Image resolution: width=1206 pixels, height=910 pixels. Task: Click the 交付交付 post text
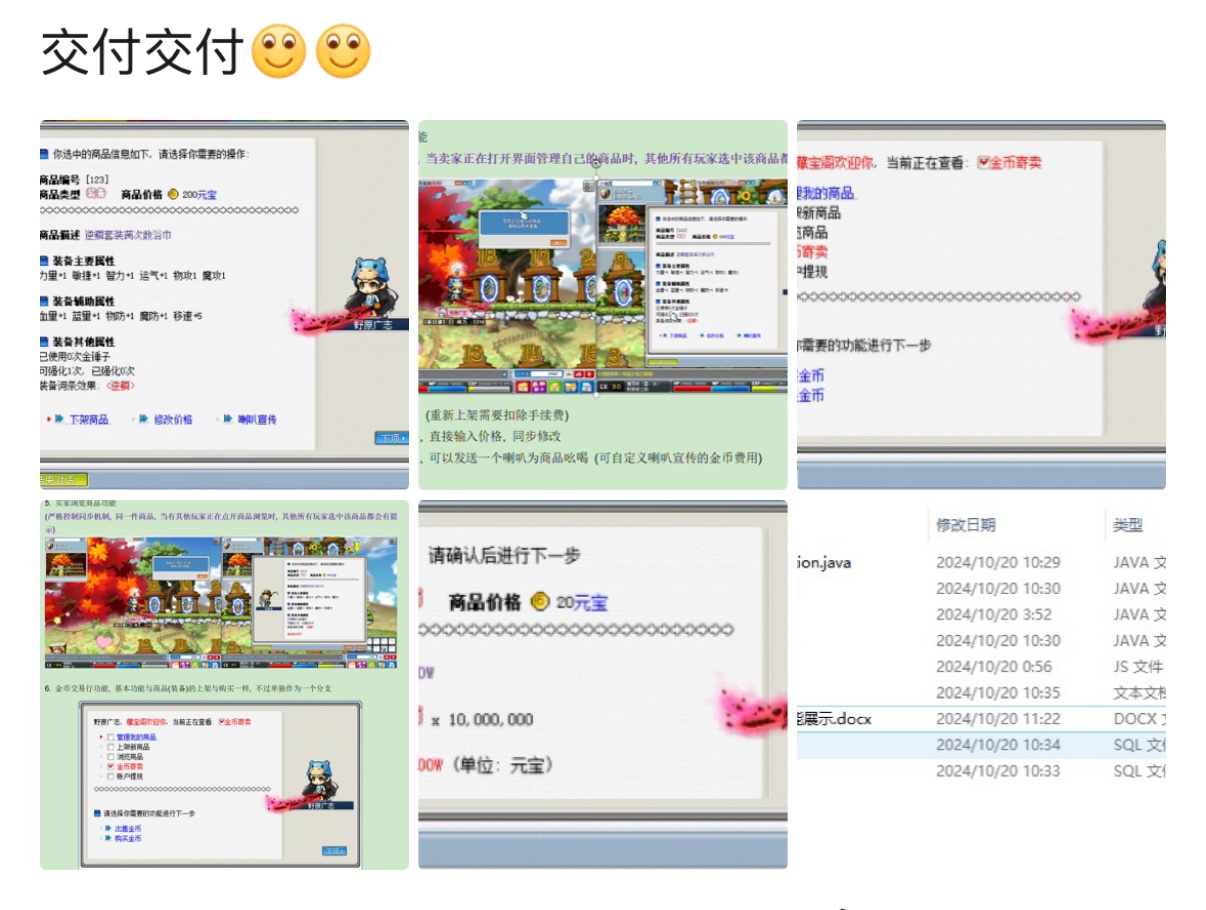pos(143,52)
